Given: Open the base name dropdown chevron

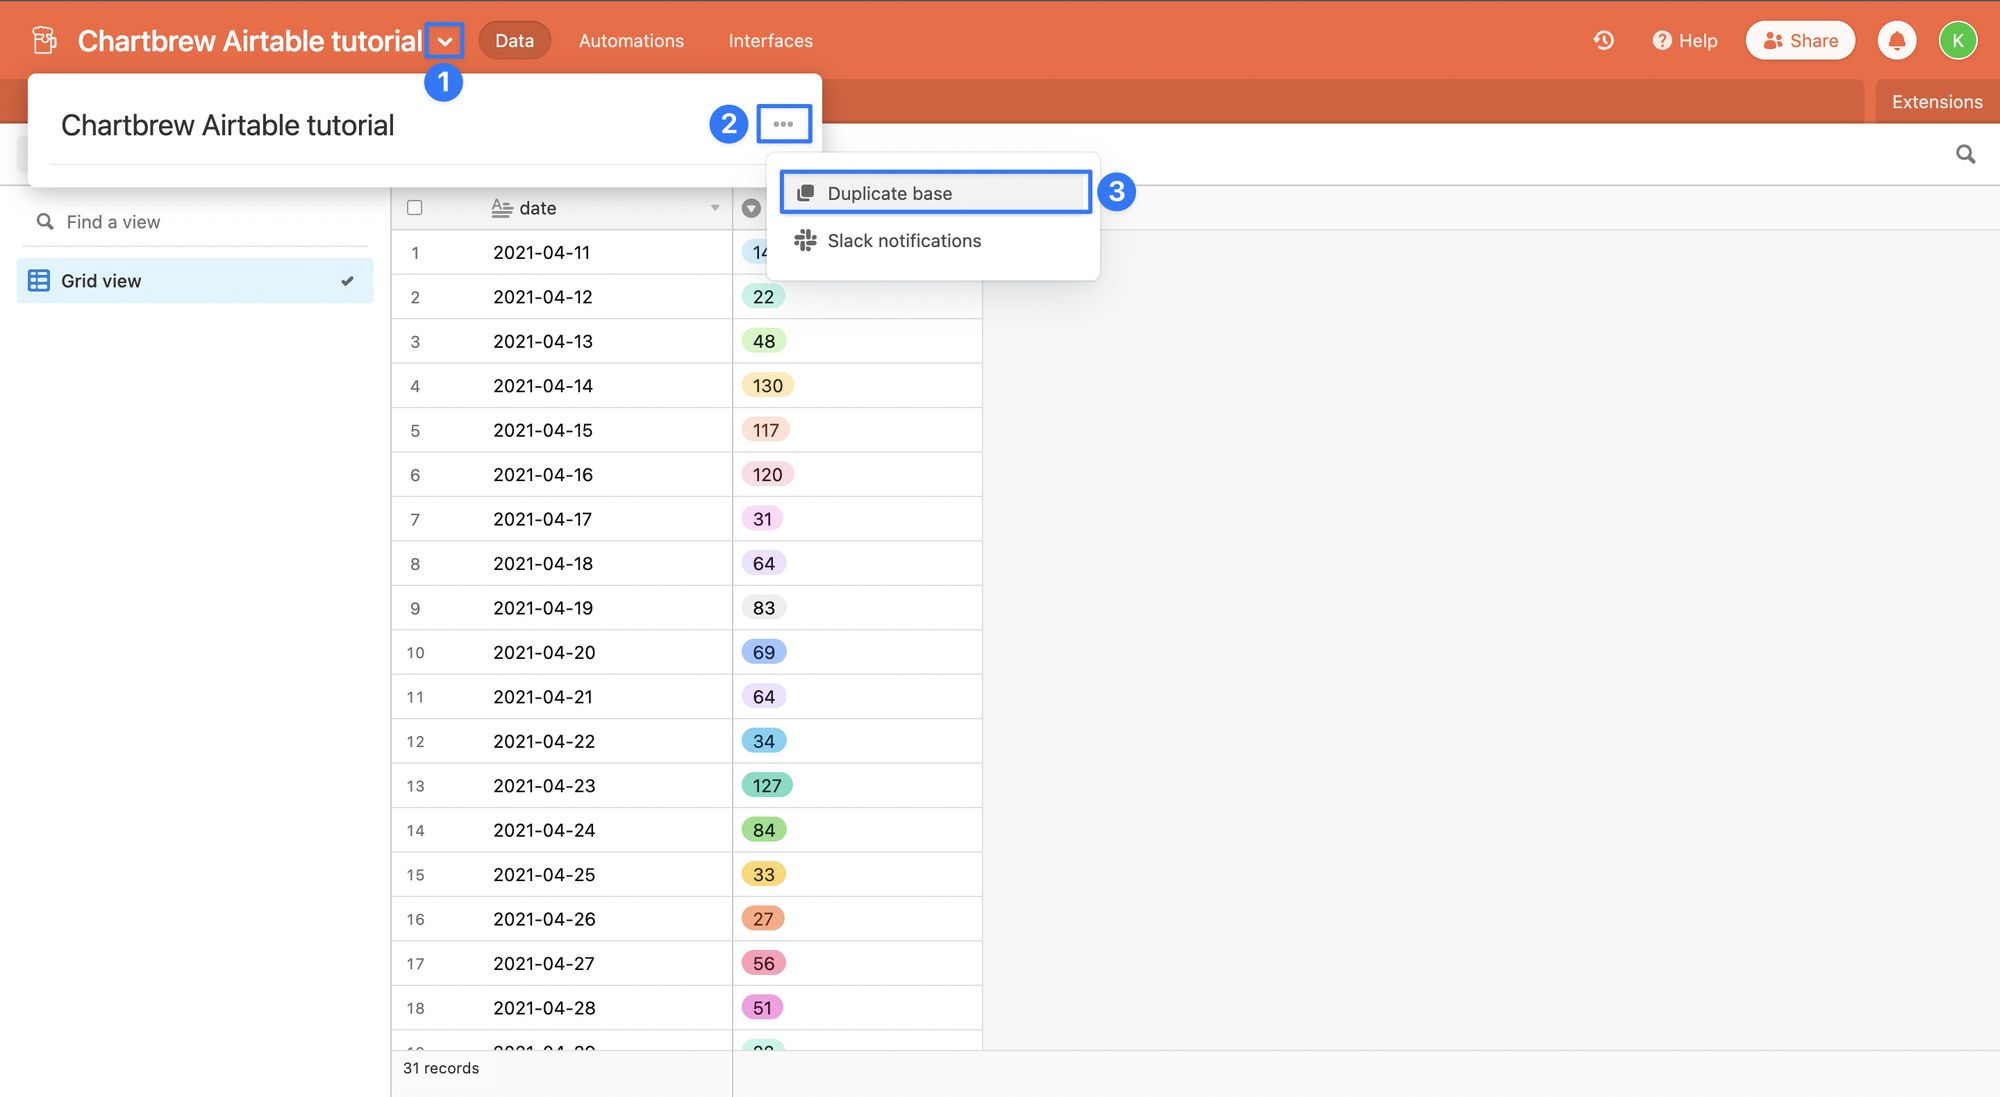Looking at the screenshot, I should [x=447, y=40].
